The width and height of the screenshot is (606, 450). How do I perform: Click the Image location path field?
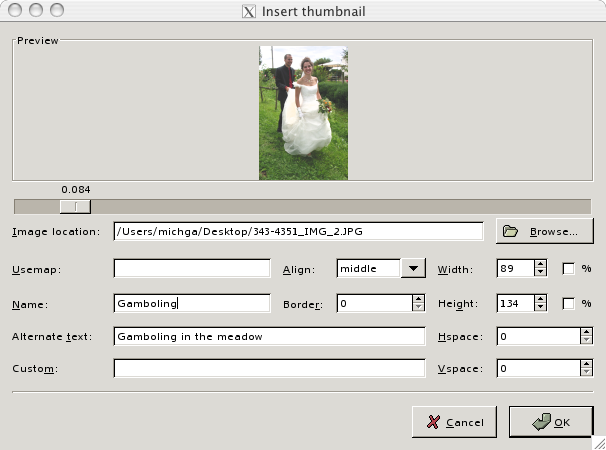coord(299,232)
